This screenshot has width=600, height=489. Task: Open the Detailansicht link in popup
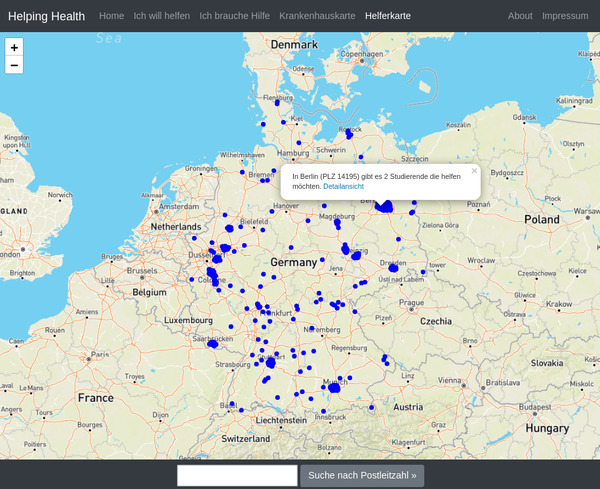click(343, 186)
